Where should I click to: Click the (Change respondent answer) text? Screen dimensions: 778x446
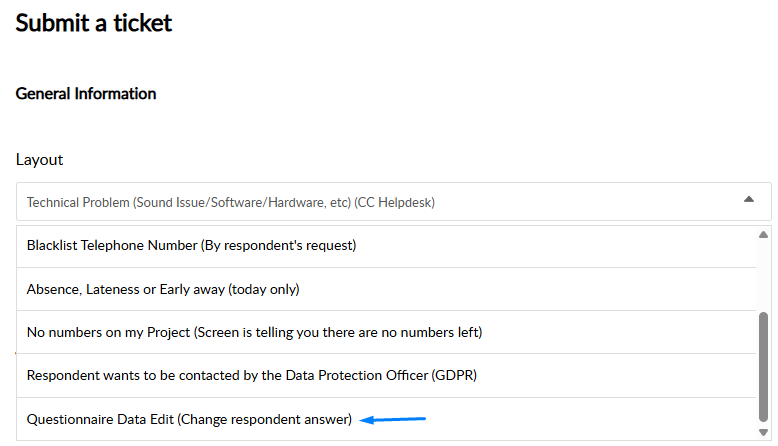(265, 420)
